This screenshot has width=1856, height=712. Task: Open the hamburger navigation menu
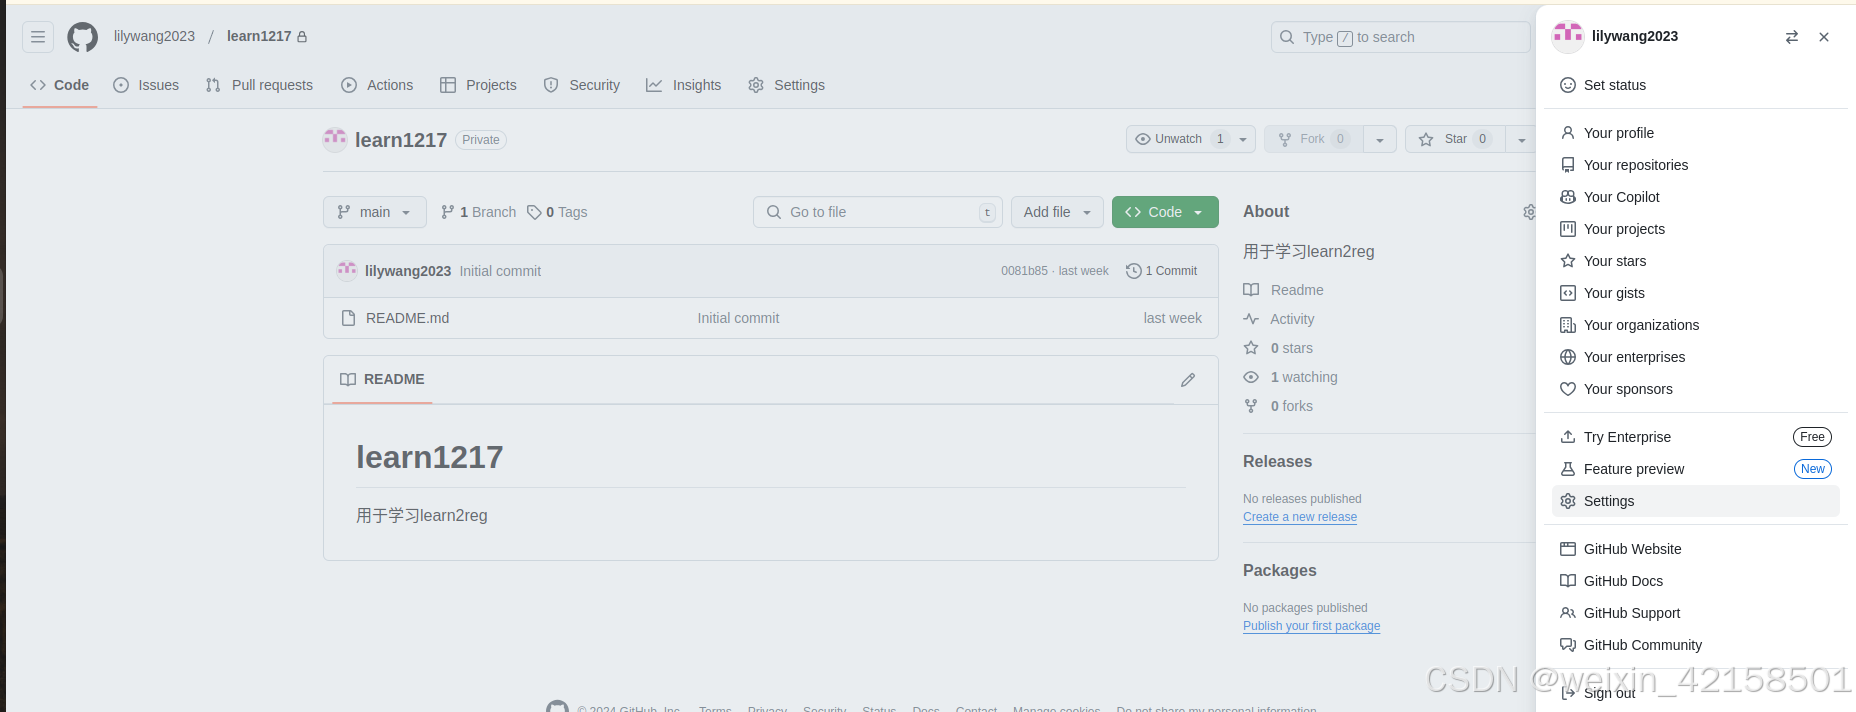pos(38,37)
